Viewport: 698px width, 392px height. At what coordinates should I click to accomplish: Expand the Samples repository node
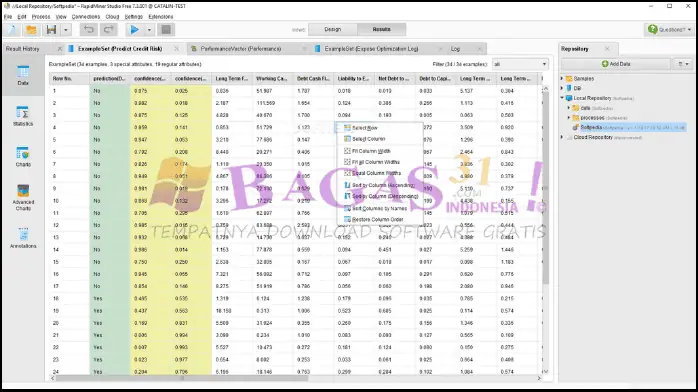[x=562, y=78]
